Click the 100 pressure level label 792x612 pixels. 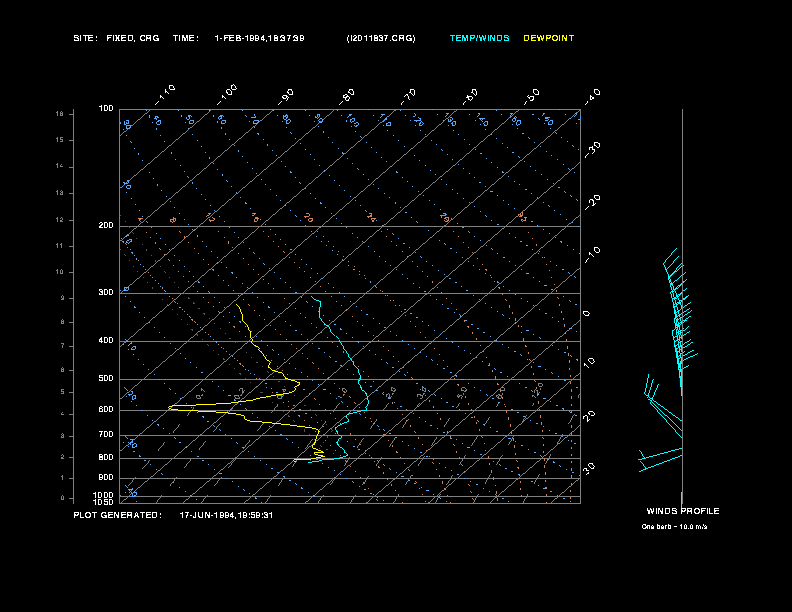tap(106, 108)
